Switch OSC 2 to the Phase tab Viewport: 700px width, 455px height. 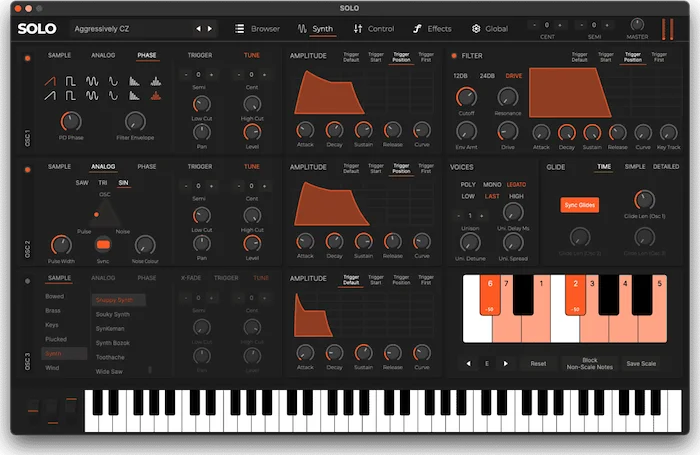point(147,166)
